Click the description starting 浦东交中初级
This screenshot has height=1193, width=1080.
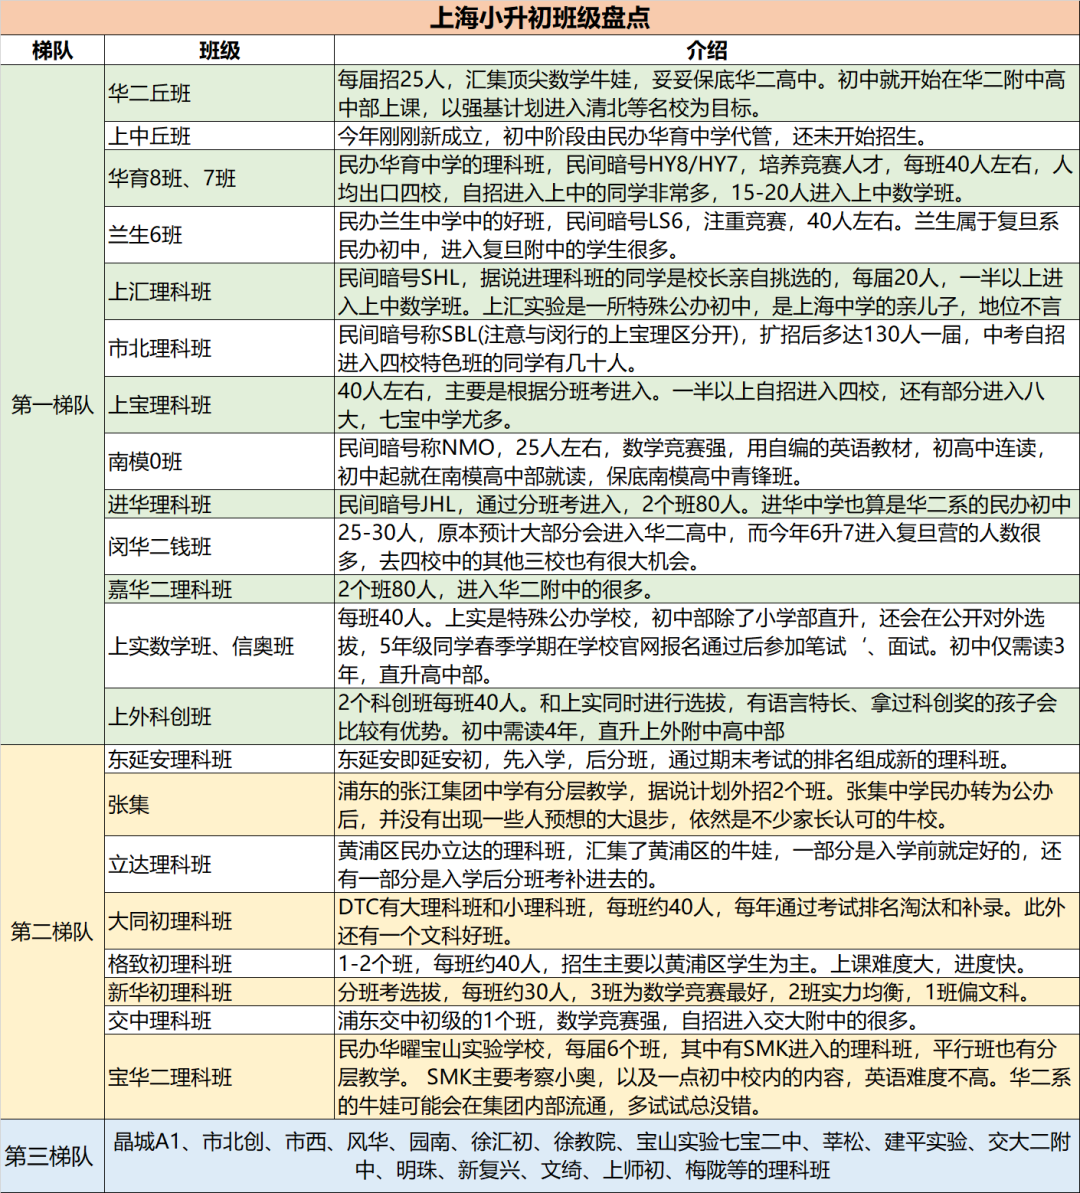[x=706, y=1020]
